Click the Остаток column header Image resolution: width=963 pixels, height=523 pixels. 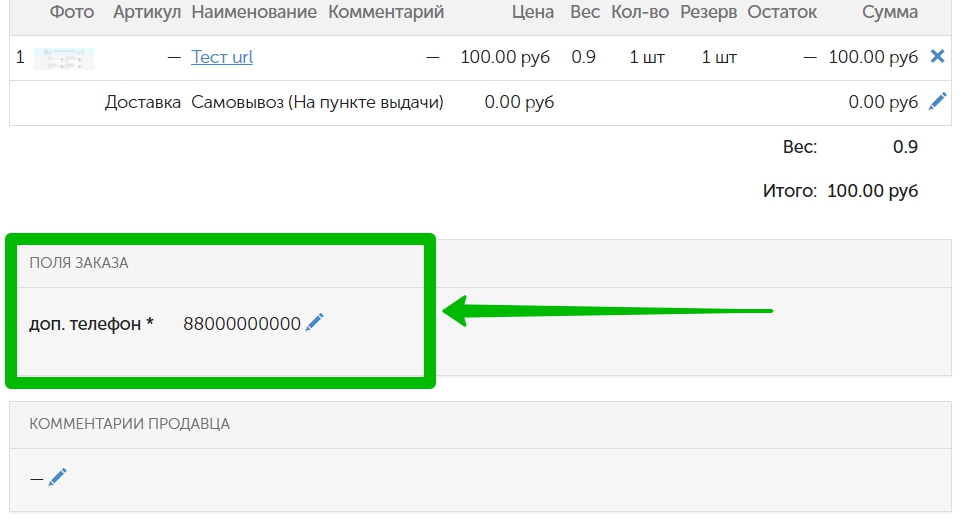pyautogui.click(x=782, y=12)
